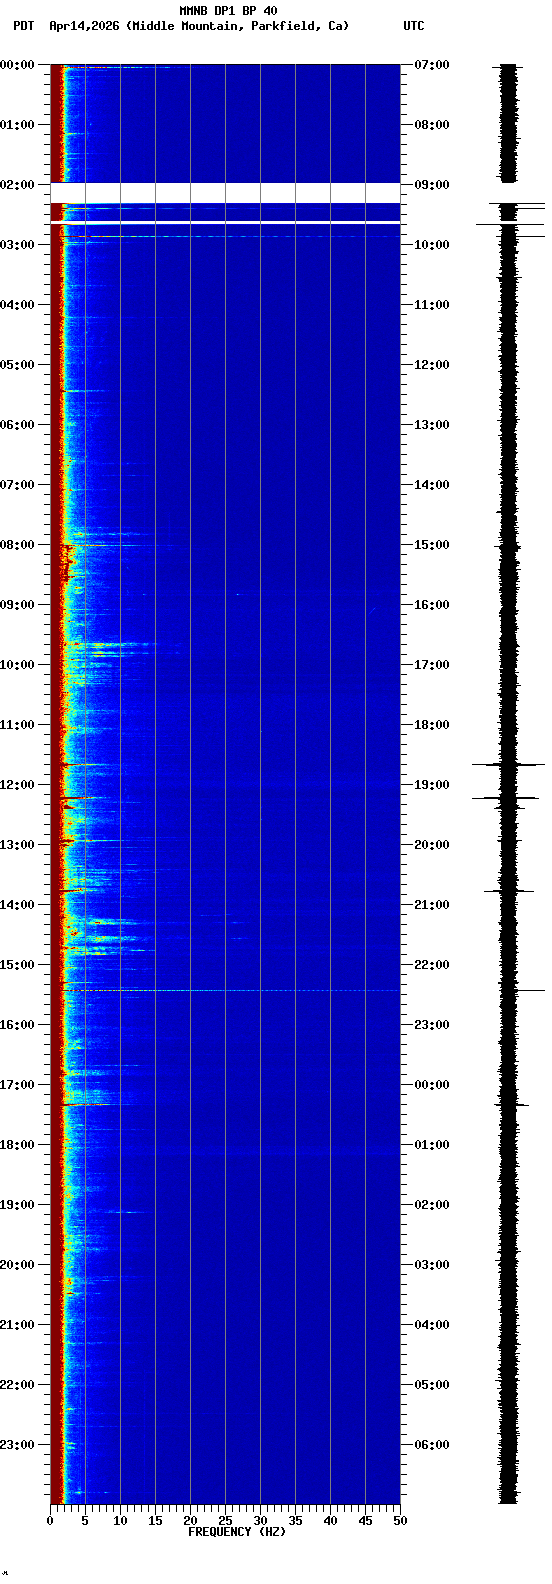Click the UTC time label "06:00"
The image size is (552, 1584).
[432, 1445]
